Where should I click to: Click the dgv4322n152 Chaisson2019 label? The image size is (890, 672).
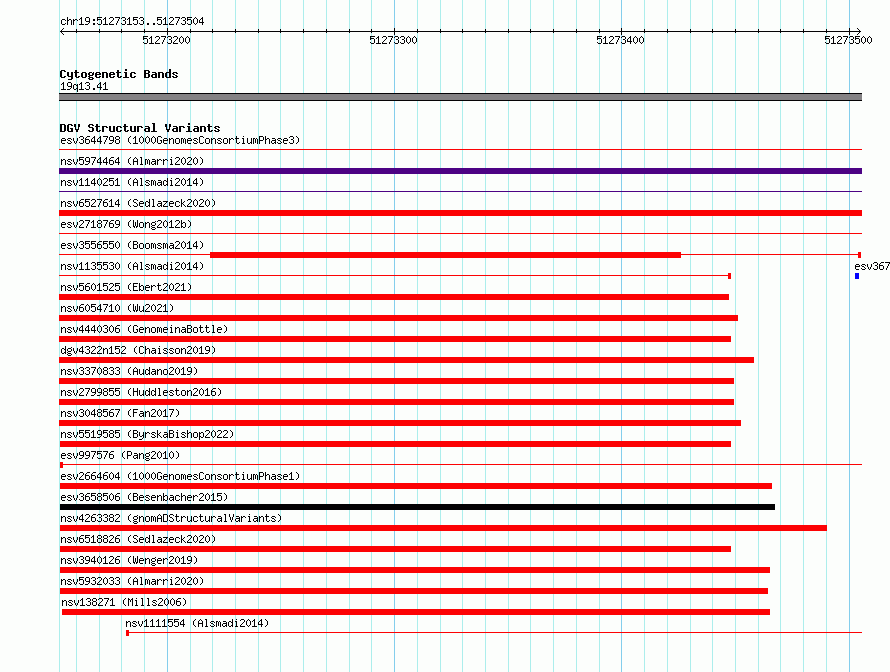tap(138, 350)
